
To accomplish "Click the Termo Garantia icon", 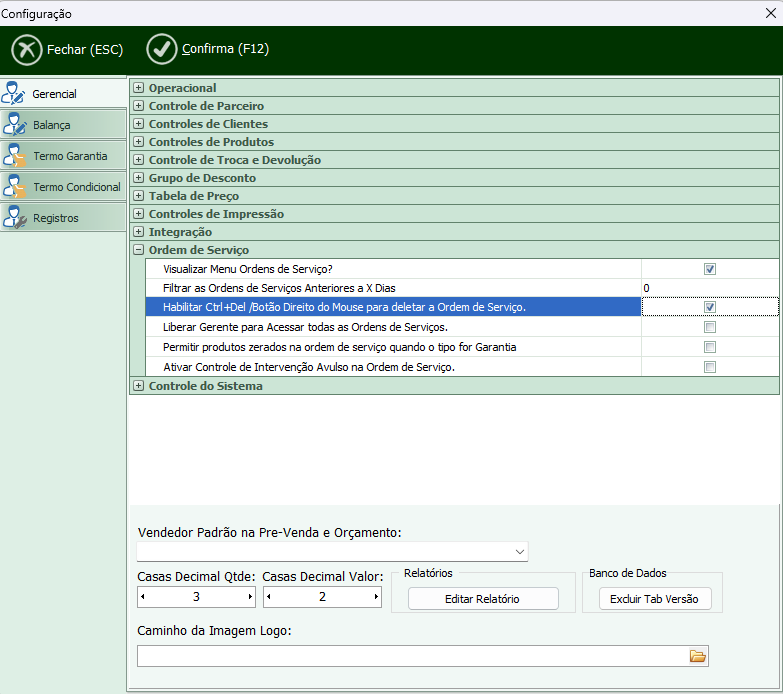I will click(x=15, y=156).
